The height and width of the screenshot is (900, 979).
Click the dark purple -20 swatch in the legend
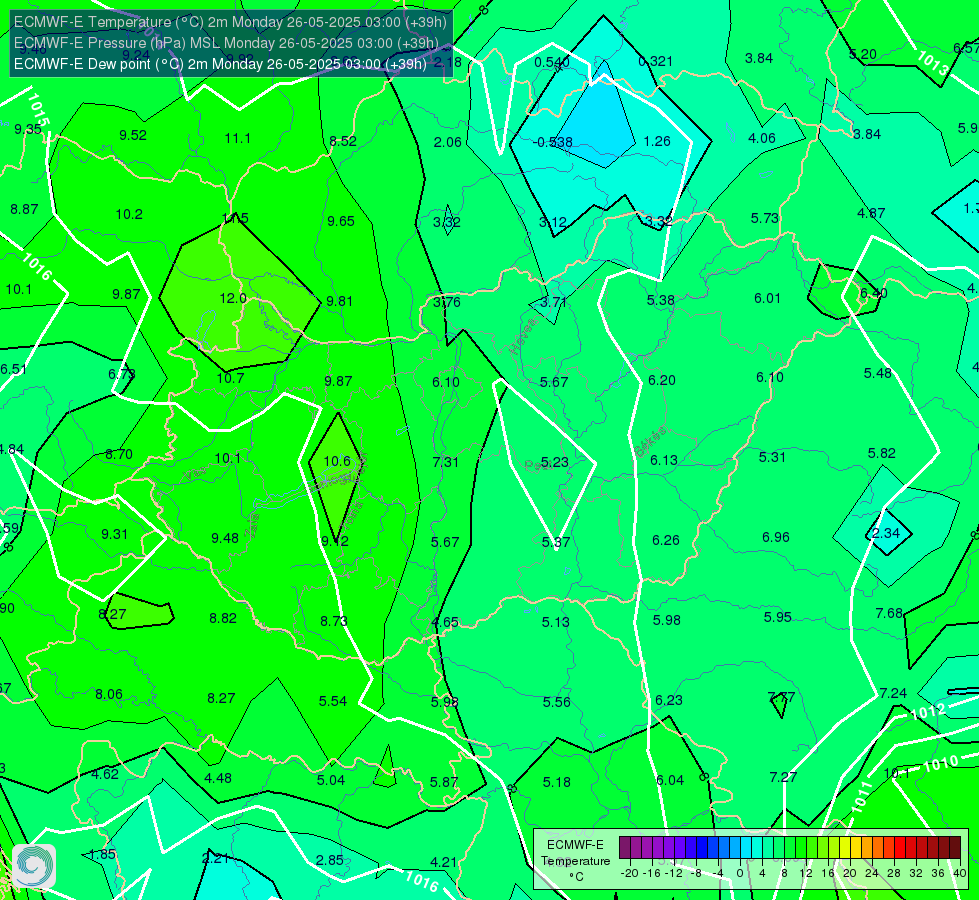625,848
